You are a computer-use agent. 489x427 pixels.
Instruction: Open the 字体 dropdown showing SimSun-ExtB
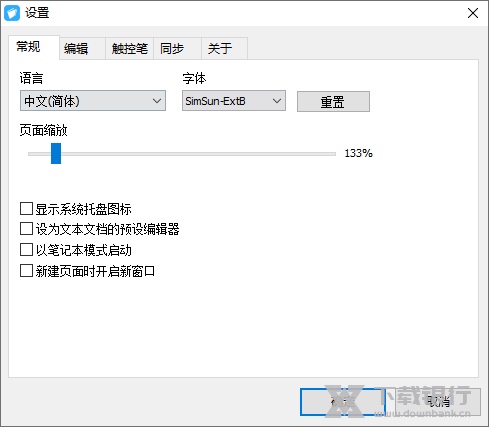pyautogui.click(x=234, y=101)
